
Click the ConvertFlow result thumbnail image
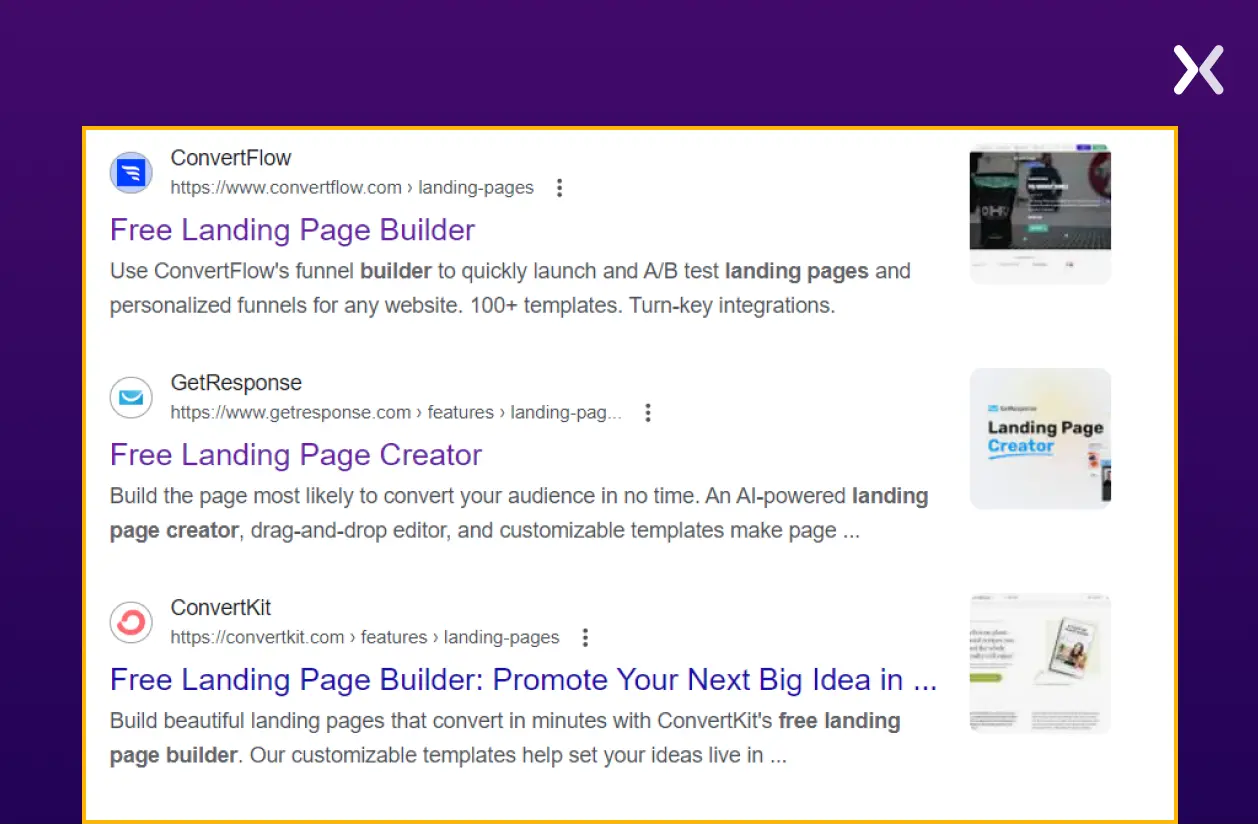[x=1040, y=214]
